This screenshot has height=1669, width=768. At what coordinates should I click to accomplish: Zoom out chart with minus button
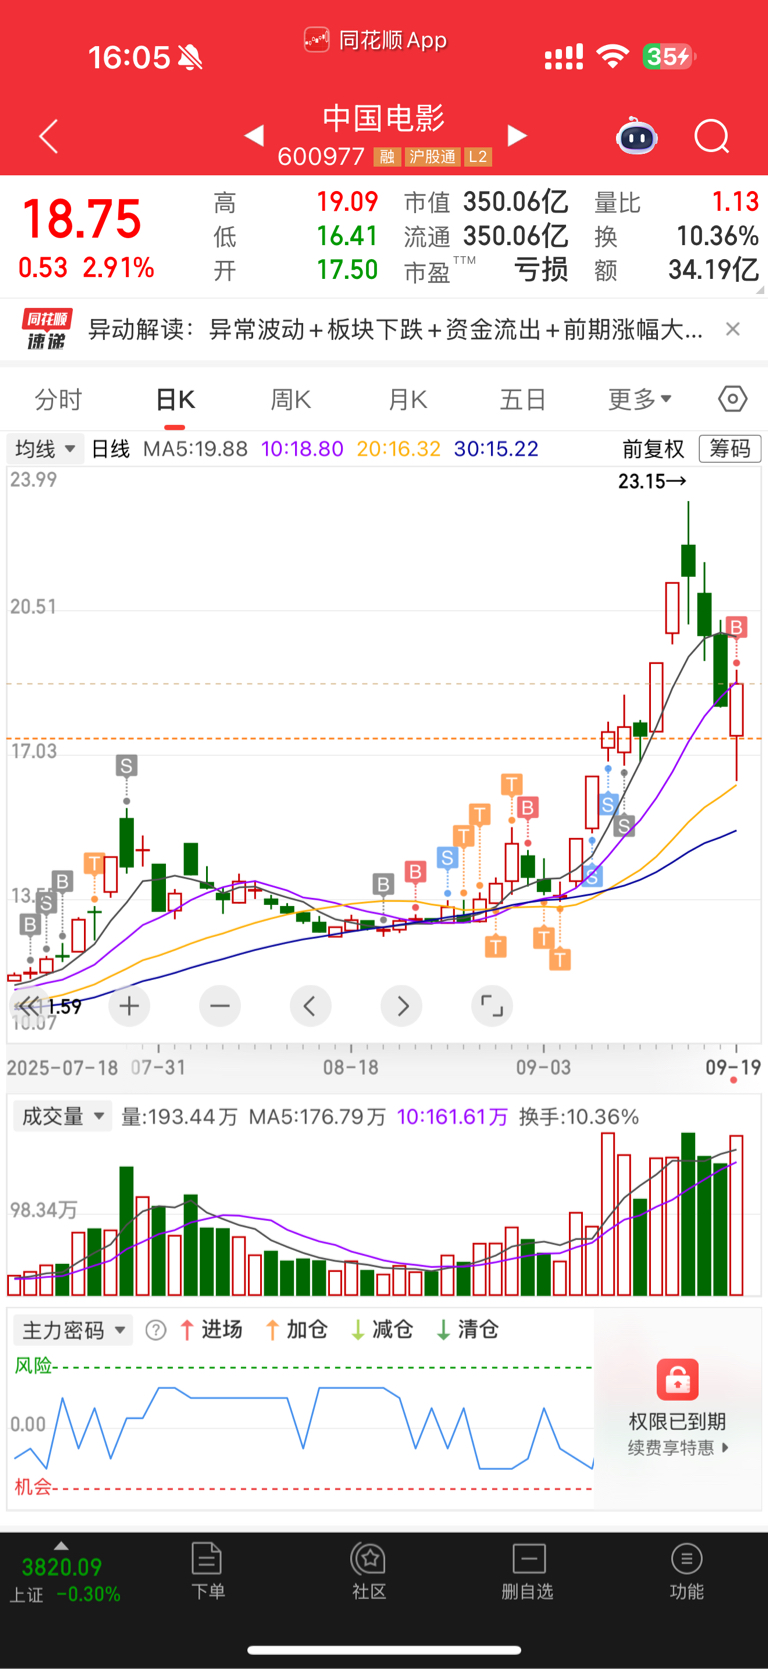click(x=220, y=1006)
